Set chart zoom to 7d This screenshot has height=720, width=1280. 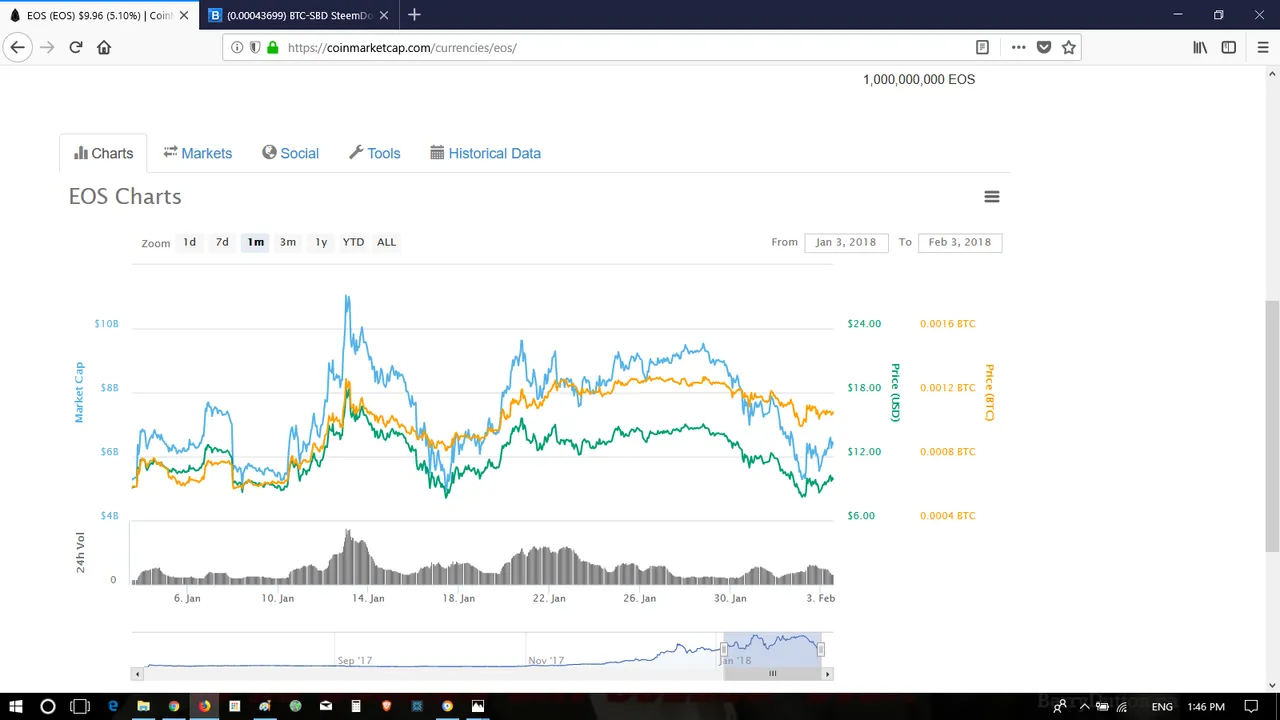[222, 242]
